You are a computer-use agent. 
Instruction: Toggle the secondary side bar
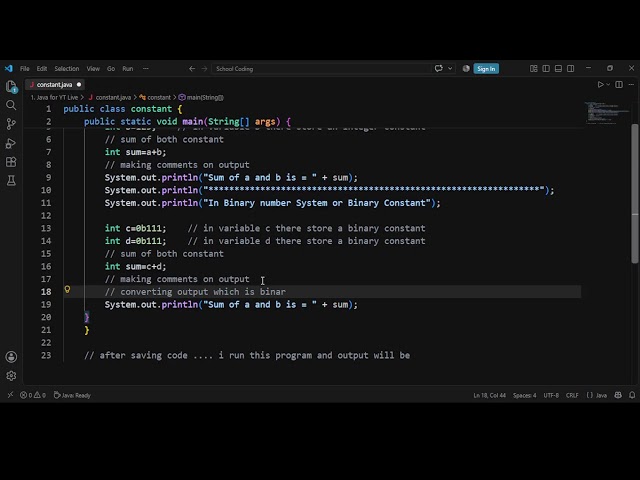571,69
